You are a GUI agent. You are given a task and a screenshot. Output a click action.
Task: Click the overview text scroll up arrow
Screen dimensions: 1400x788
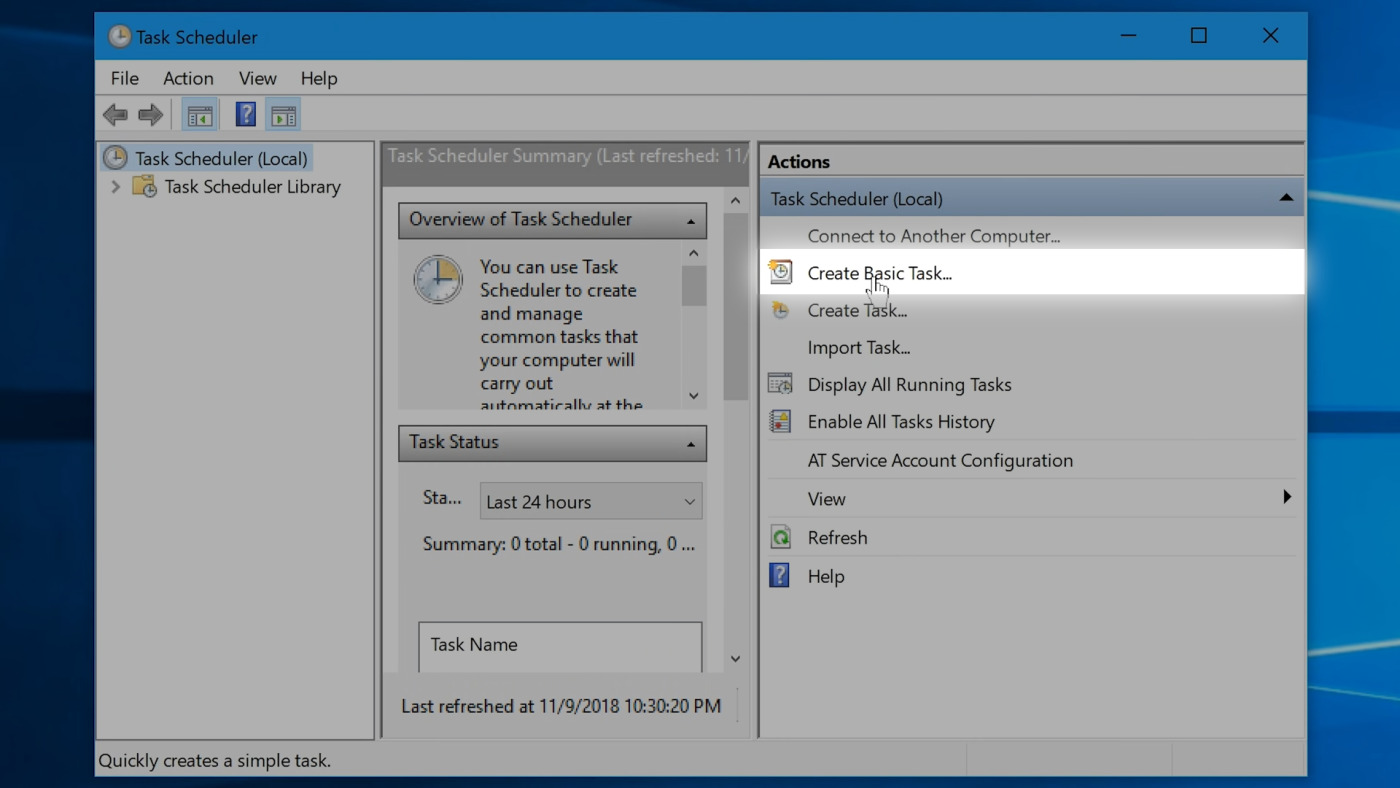(694, 253)
